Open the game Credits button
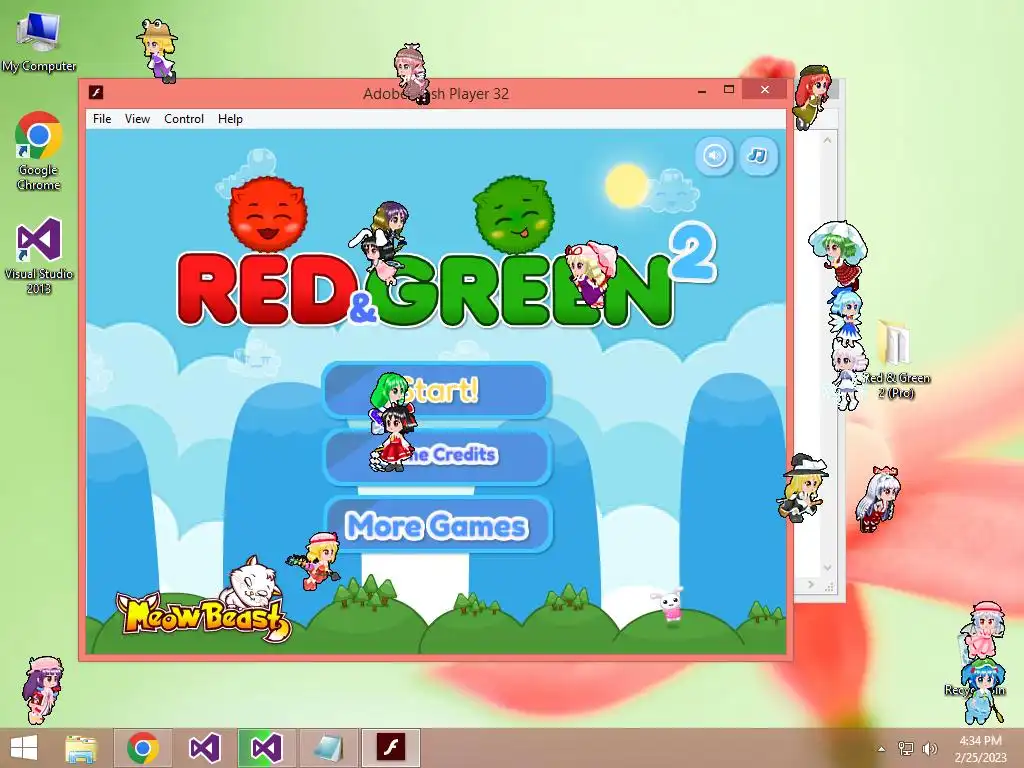The height and width of the screenshot is (768, 1024). pyautogui.click(x=437, y=455)
